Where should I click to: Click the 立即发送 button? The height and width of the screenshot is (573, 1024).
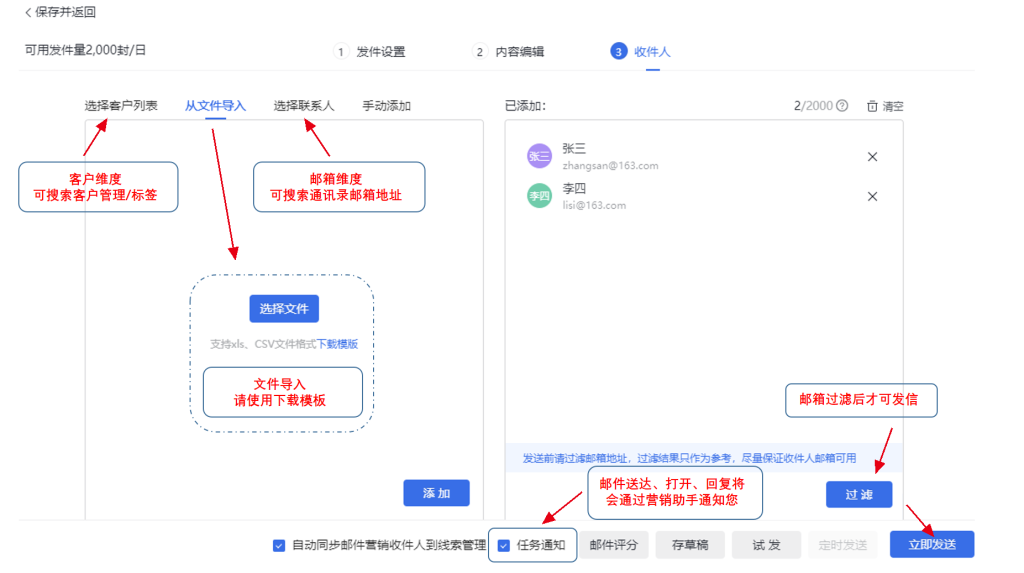931,545
